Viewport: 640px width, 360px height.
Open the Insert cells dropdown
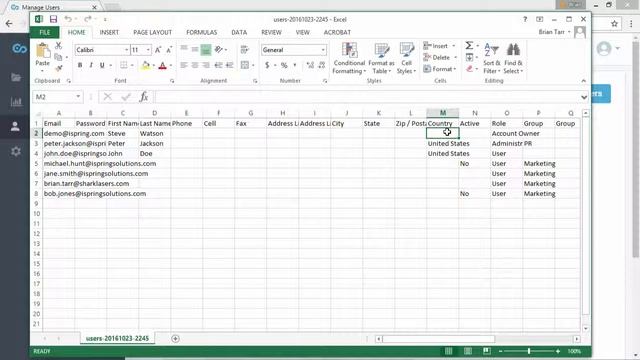click(x=453, y=46)
